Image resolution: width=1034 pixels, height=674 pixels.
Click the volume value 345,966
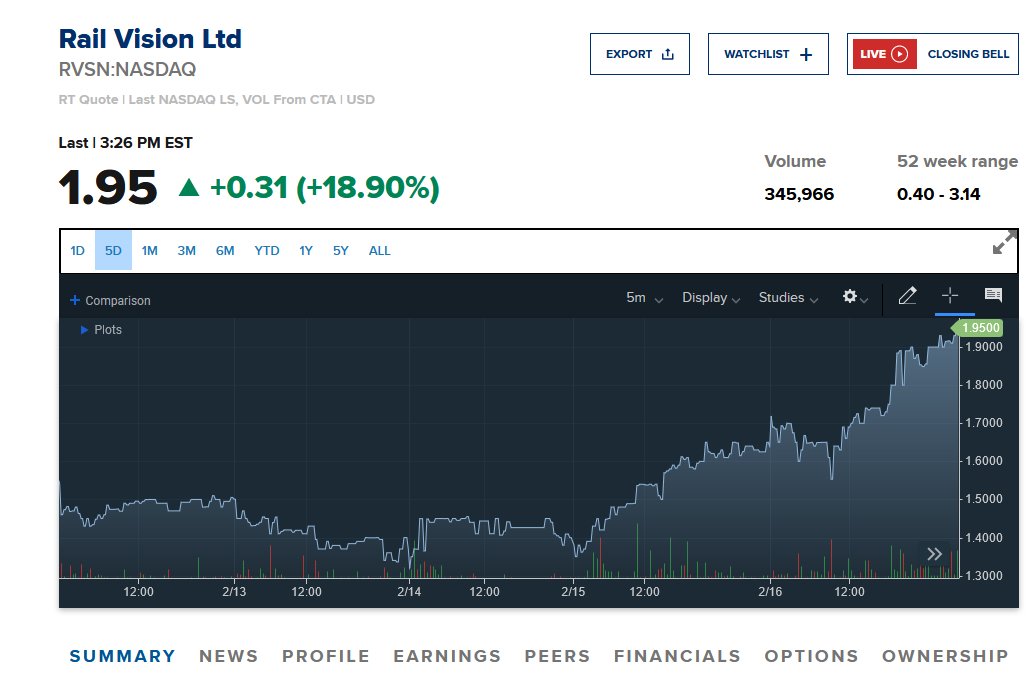(799, 194)
